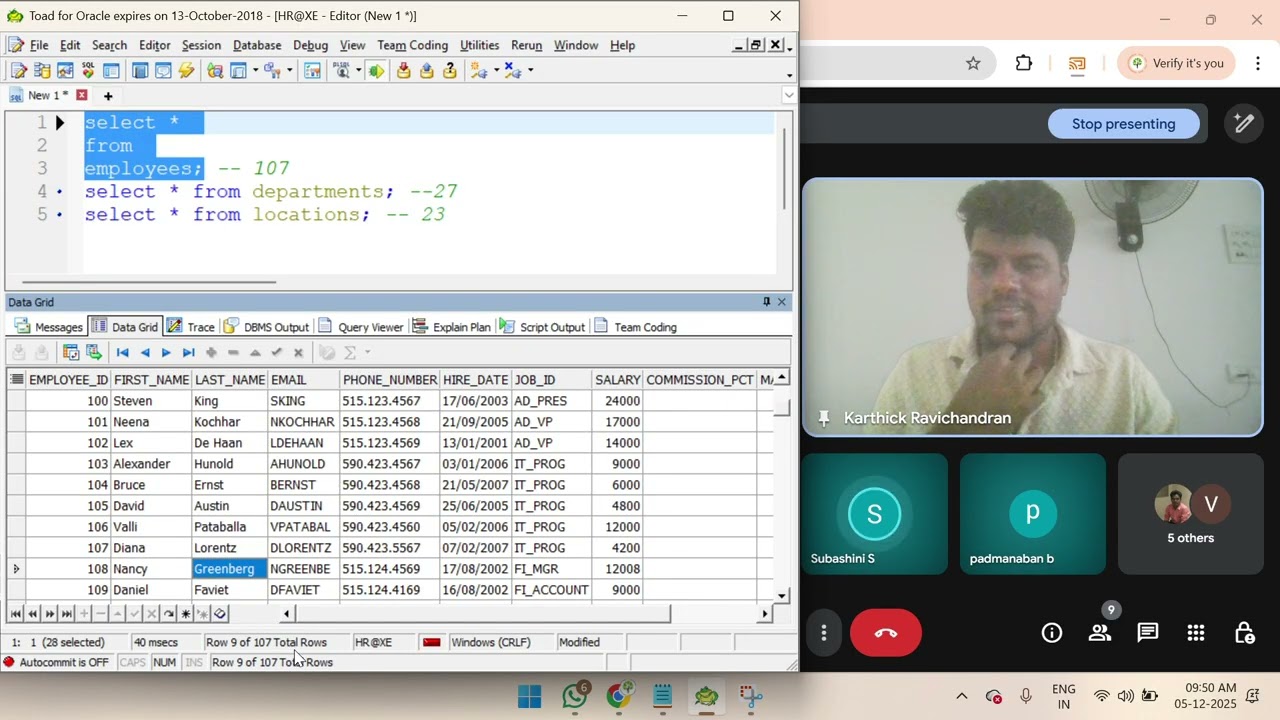Viewport: 1280px width, 720px height.
Task: Expand the sigma icon dropdown arrow
Action: [367, 352]
